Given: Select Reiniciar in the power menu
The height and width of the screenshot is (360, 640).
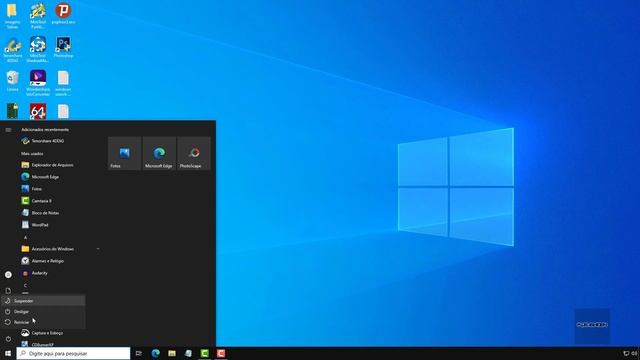Looking at the screenshot, I should tap(43, 322).
